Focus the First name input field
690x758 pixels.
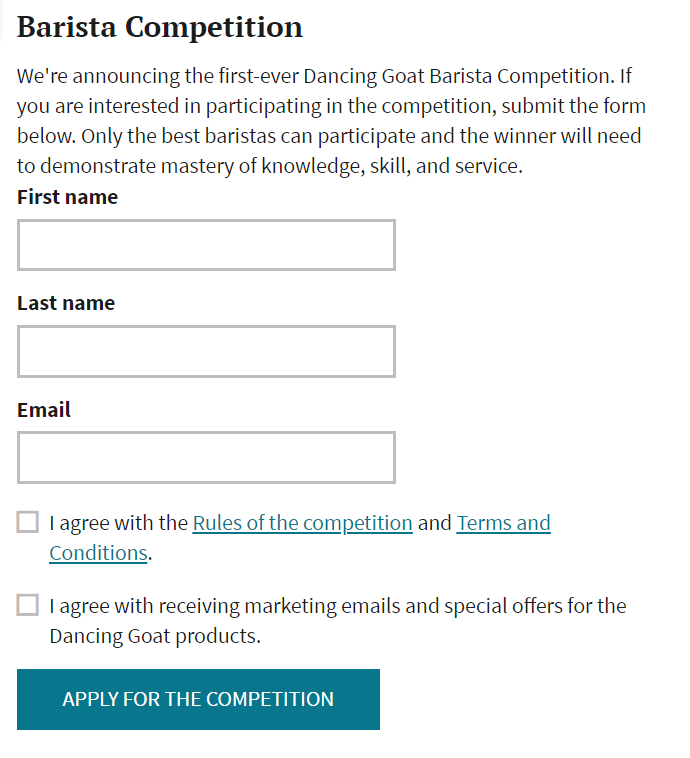click(x=206, y=245)
